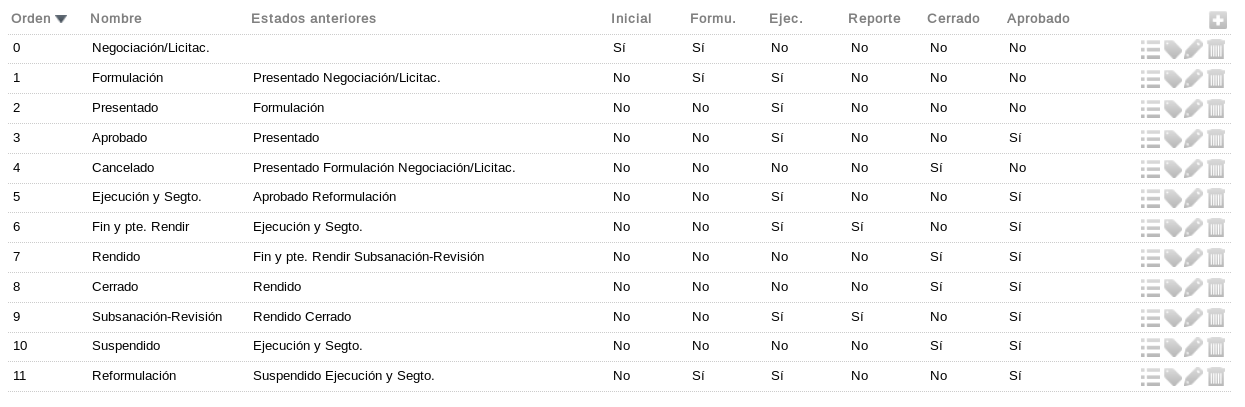Open list icon for Cerrado row
This screenshot has height=407, width=1245.
(1150, 289)
